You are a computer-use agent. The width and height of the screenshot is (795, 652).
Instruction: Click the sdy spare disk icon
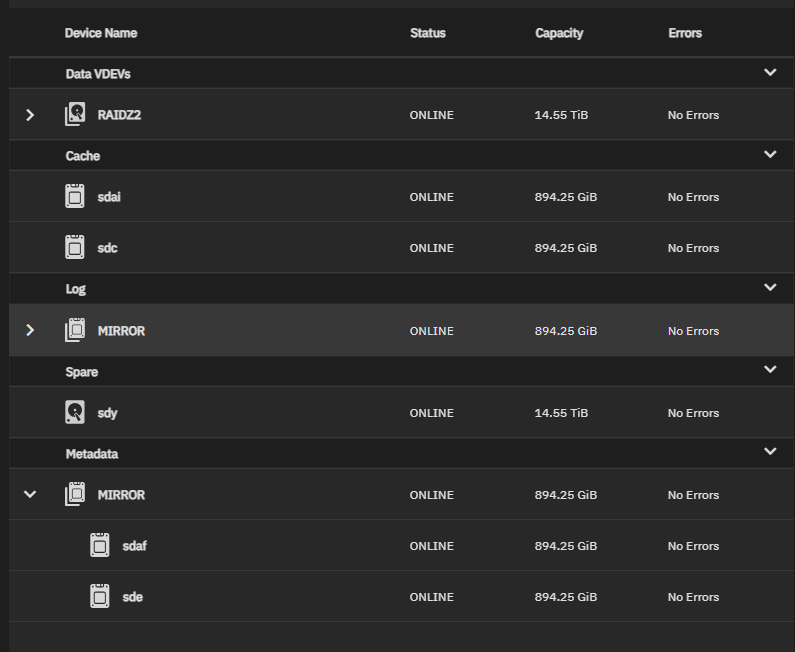point(75,413)
